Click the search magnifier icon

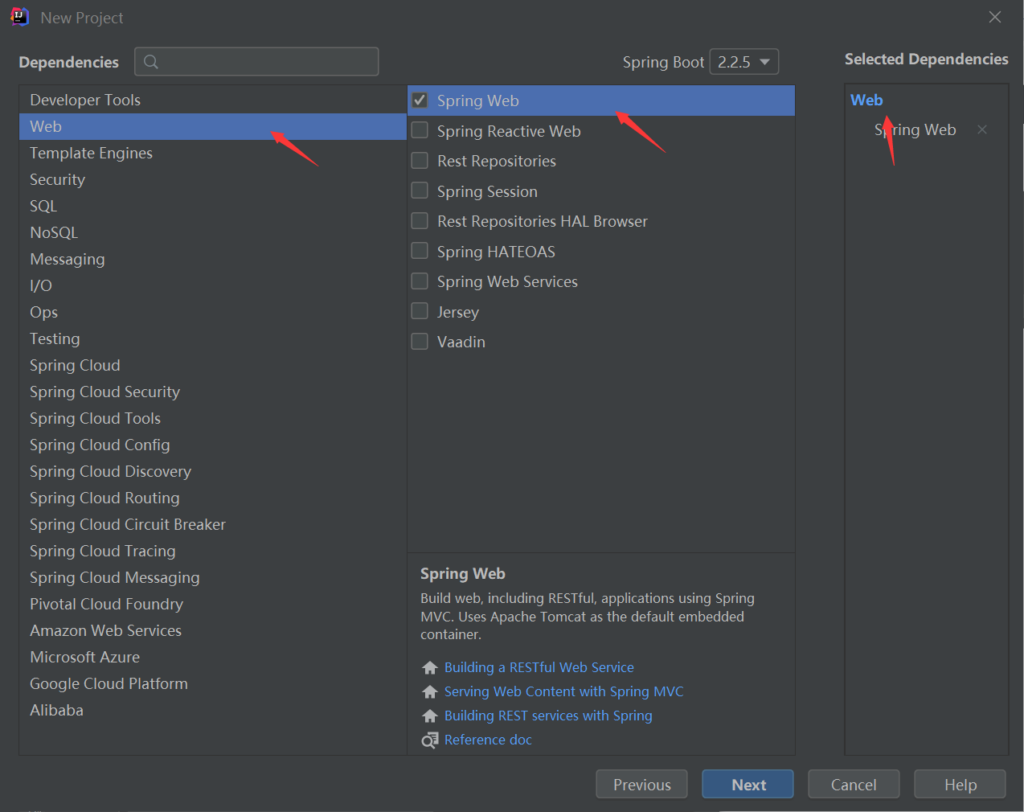coord(151,62)
